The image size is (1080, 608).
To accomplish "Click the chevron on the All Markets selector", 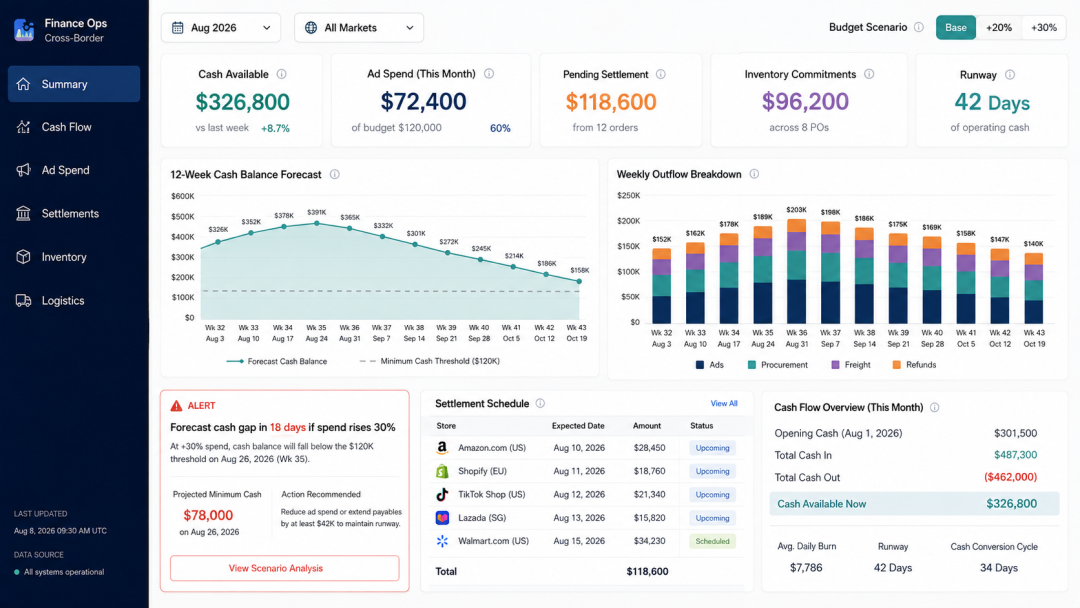I will (x=410, y=28).
